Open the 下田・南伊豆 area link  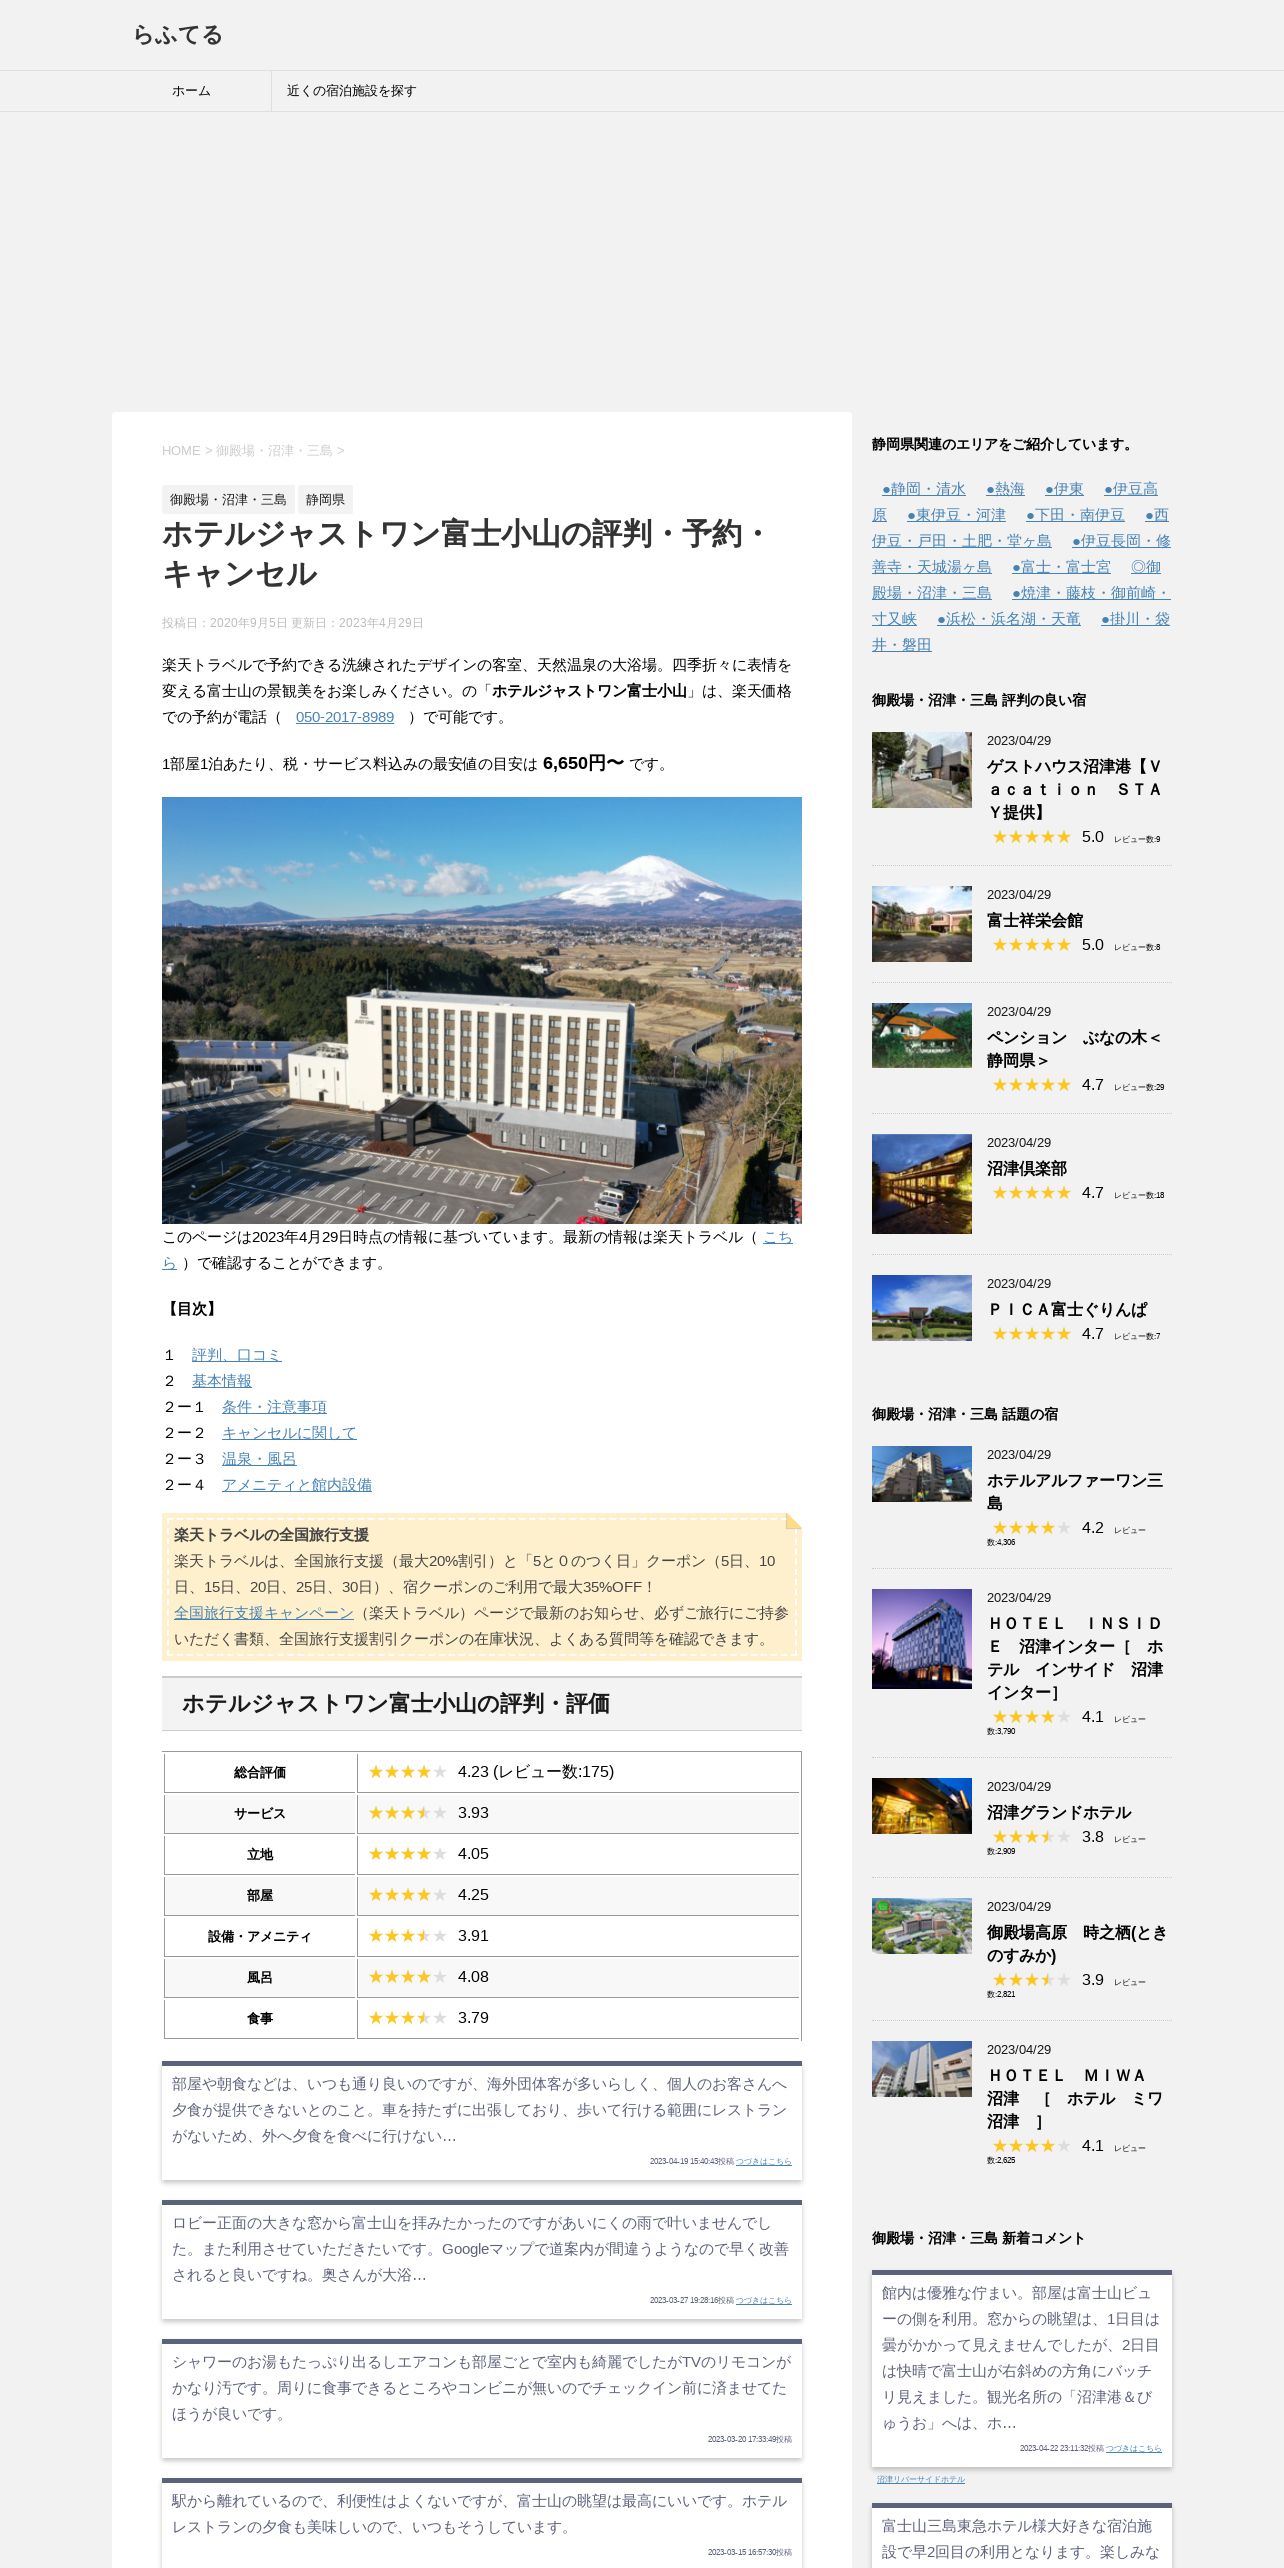(1075, 515)
